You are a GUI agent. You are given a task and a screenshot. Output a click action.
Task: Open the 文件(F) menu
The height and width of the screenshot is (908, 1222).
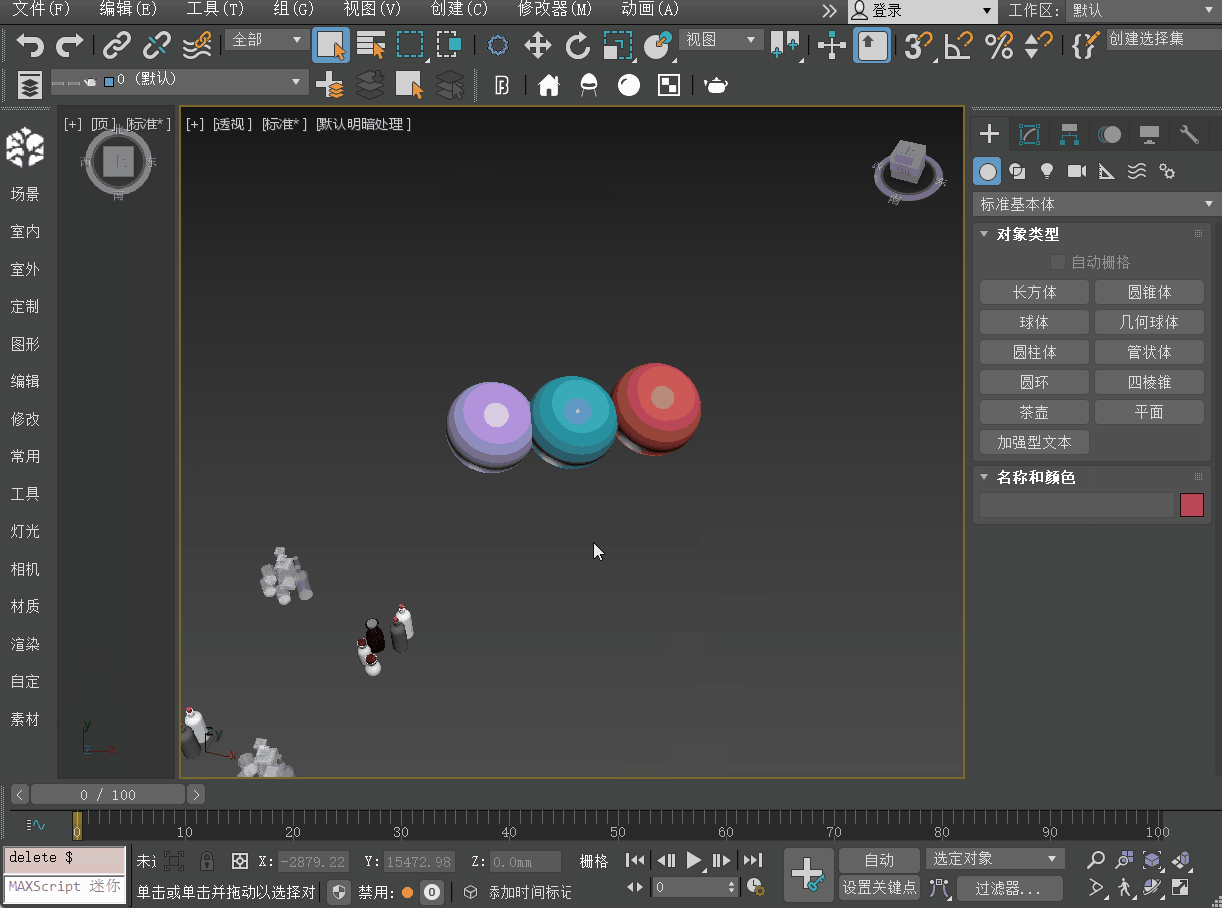tap(41, 9)
